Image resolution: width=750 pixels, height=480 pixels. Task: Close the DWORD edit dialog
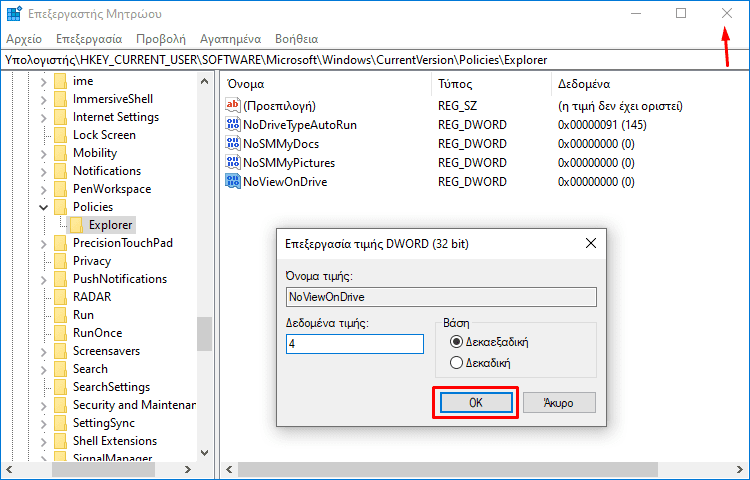[x=591, y=243]
